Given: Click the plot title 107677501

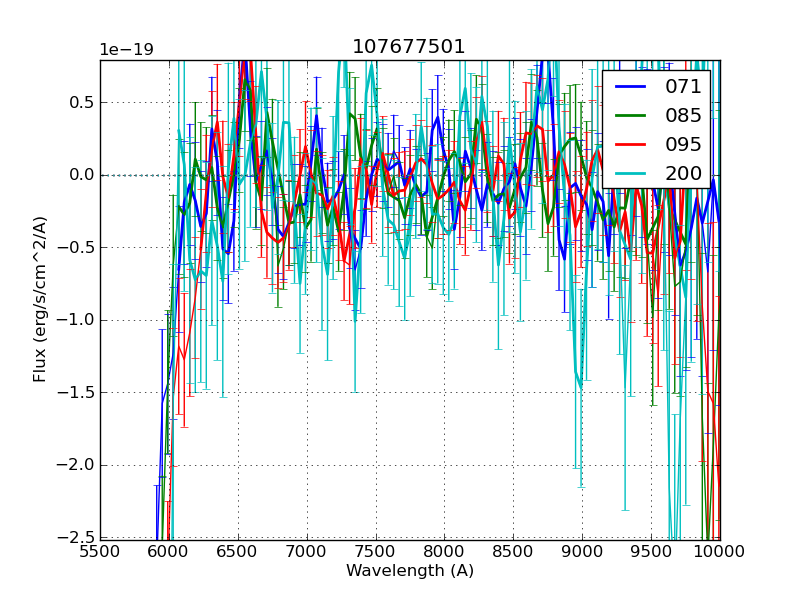Looking at the screenshot, I should coord(409,47).
